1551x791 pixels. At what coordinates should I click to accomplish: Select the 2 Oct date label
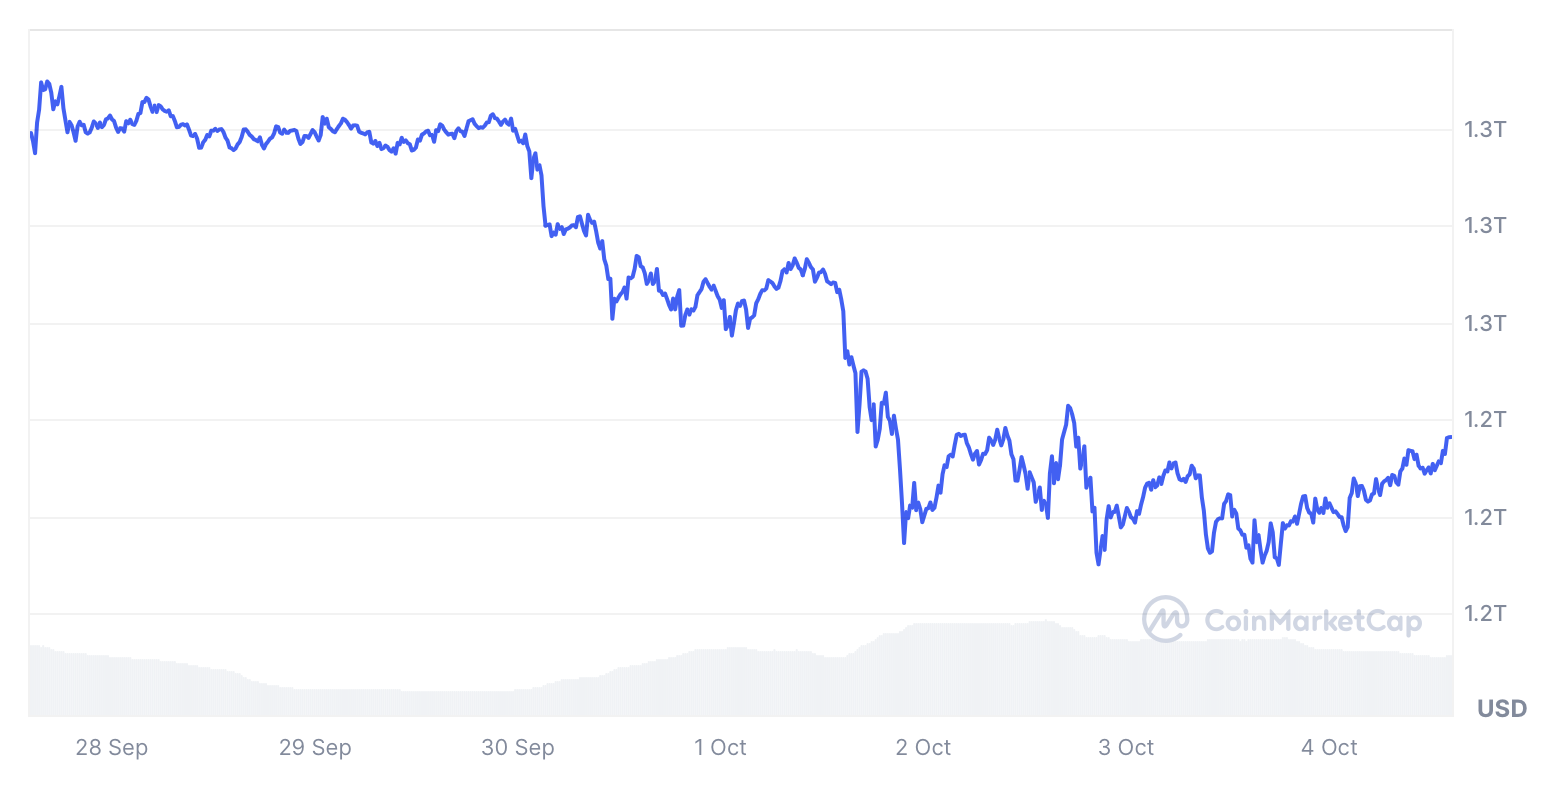click(x=923, y=747)
